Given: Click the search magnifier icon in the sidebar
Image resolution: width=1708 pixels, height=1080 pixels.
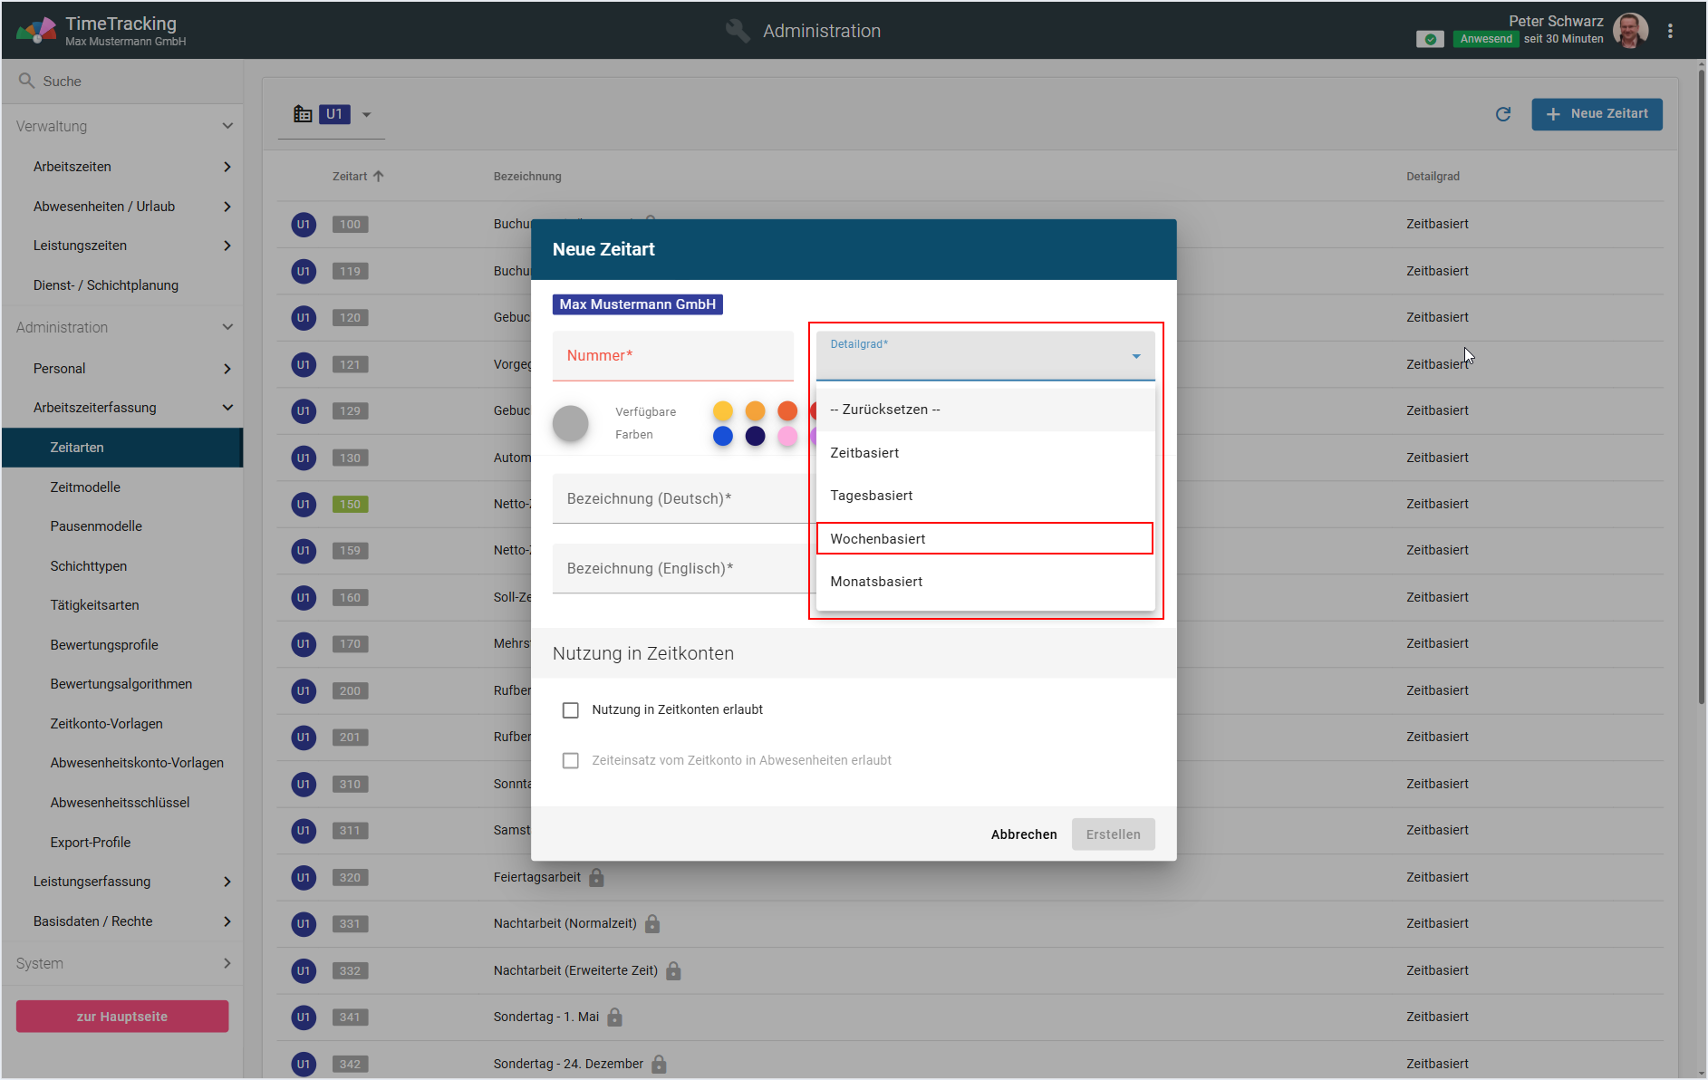Looking at the screenshot, I should tap(27, 81).
